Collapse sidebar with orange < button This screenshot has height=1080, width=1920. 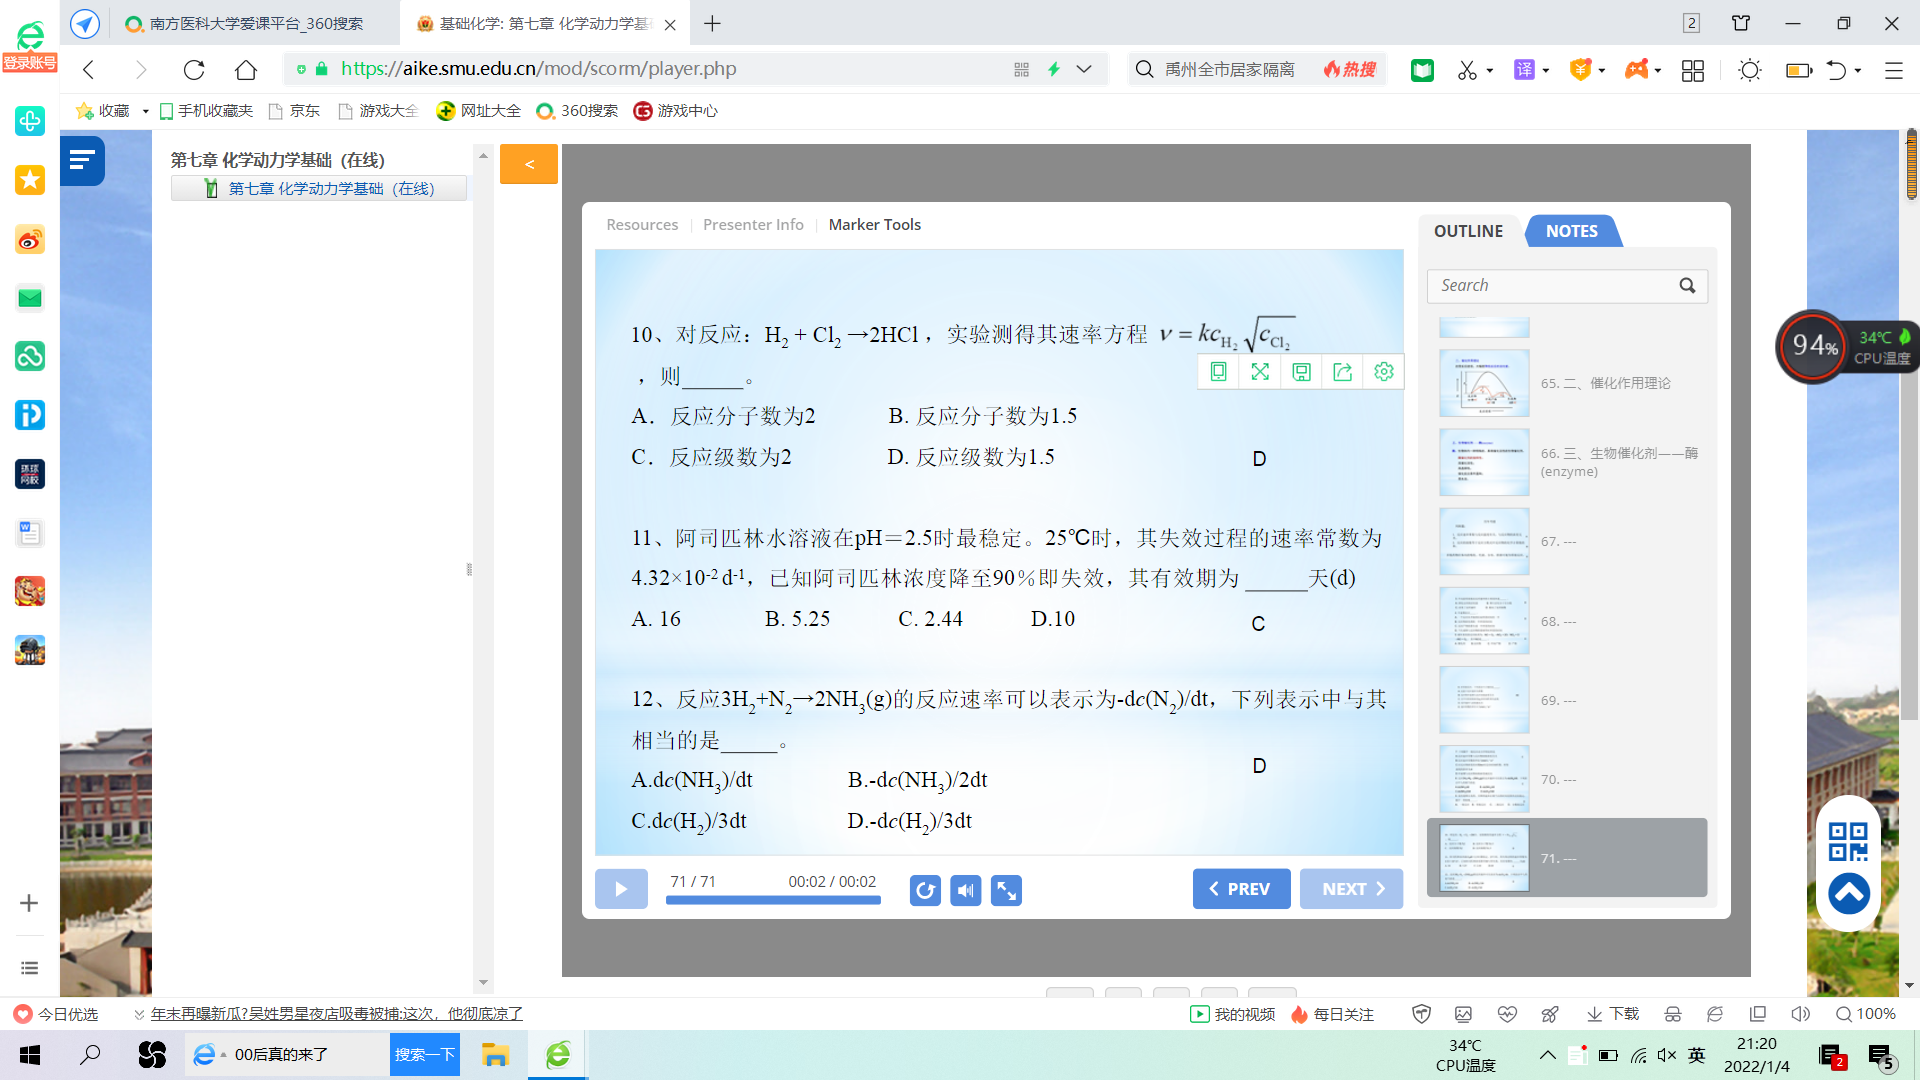point(529,164)
